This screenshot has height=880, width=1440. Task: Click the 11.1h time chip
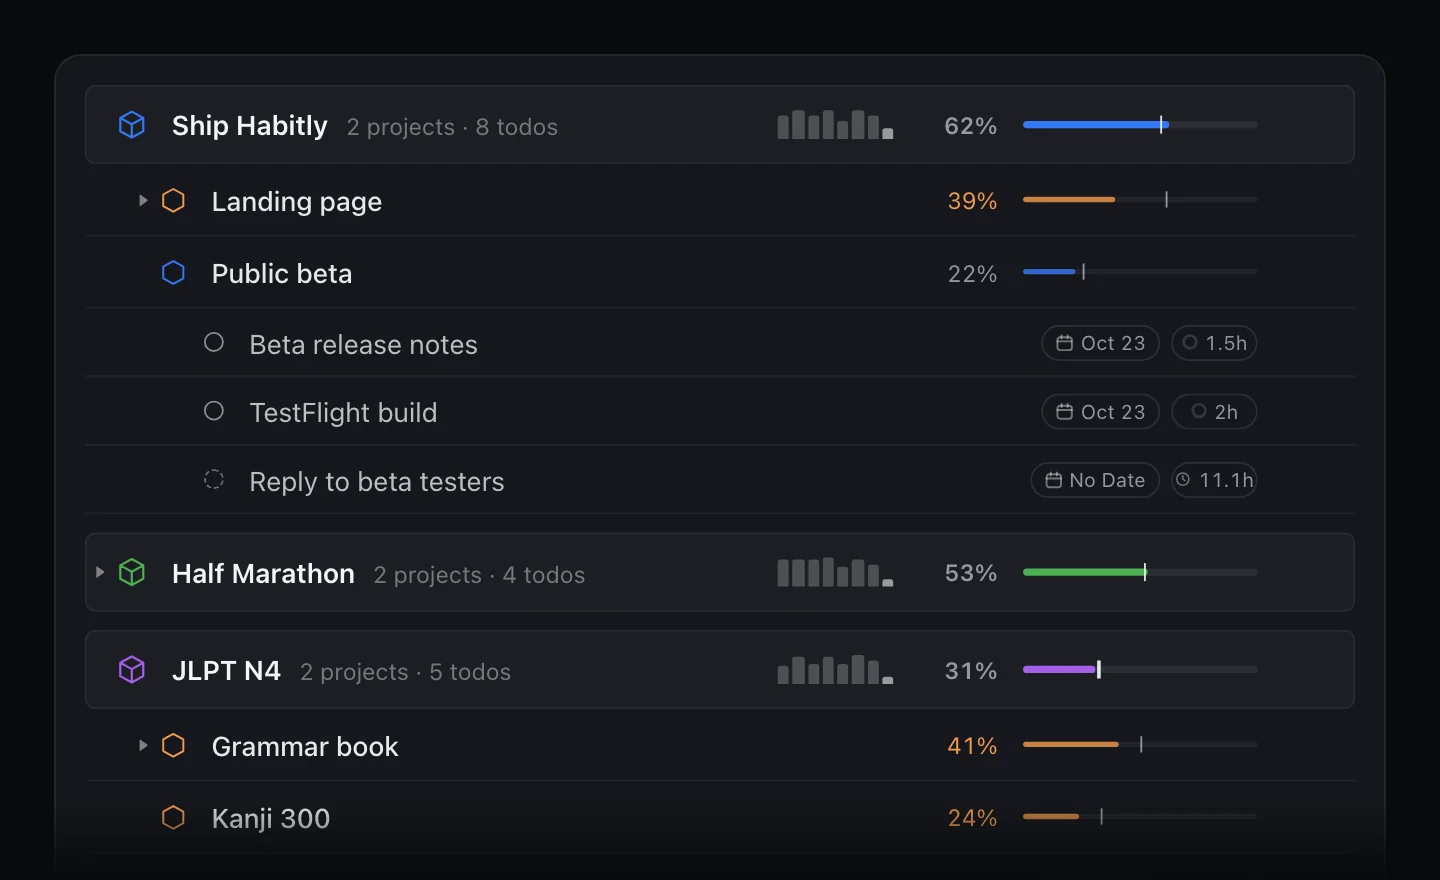coord(1214,480)
